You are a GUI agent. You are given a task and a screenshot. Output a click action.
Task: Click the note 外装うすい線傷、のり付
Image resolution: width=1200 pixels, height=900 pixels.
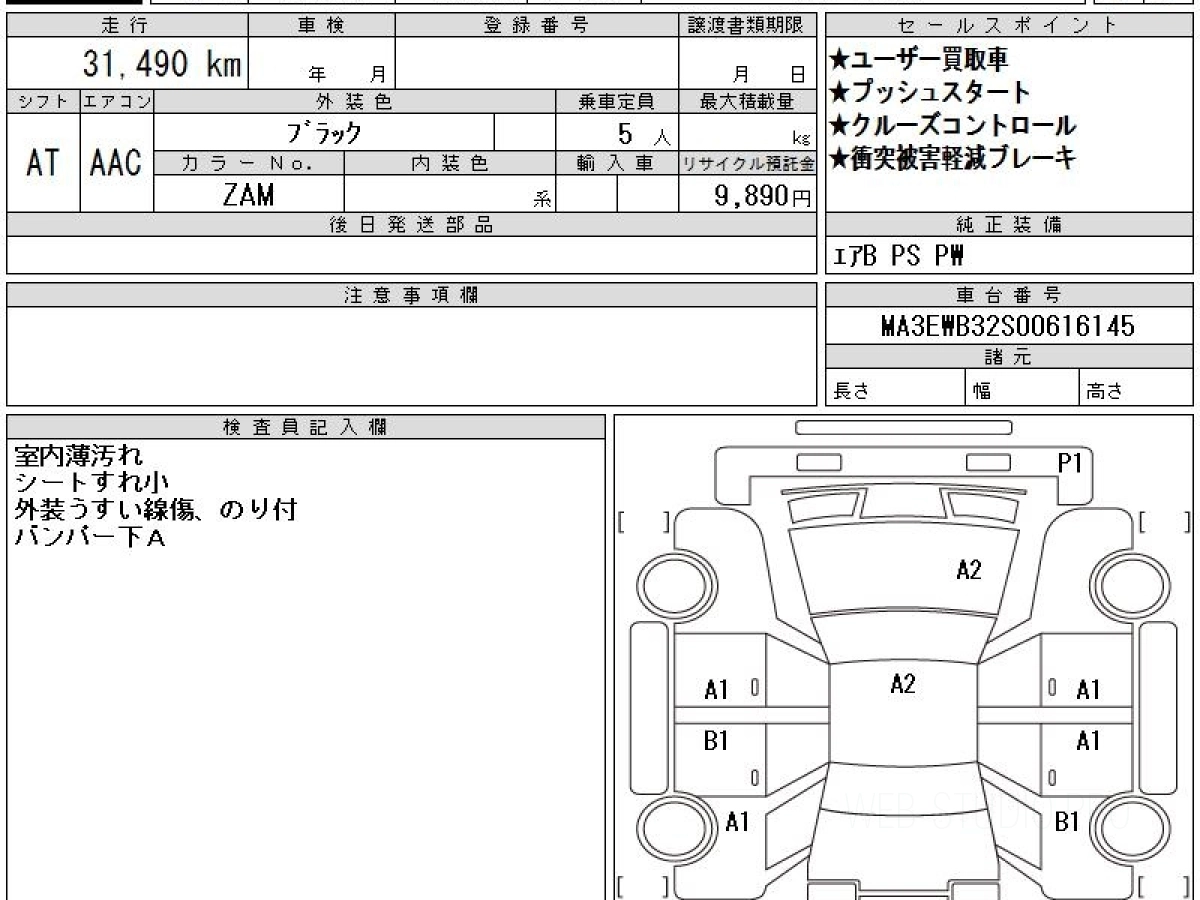pyautogui.click(x=155, y=510)
